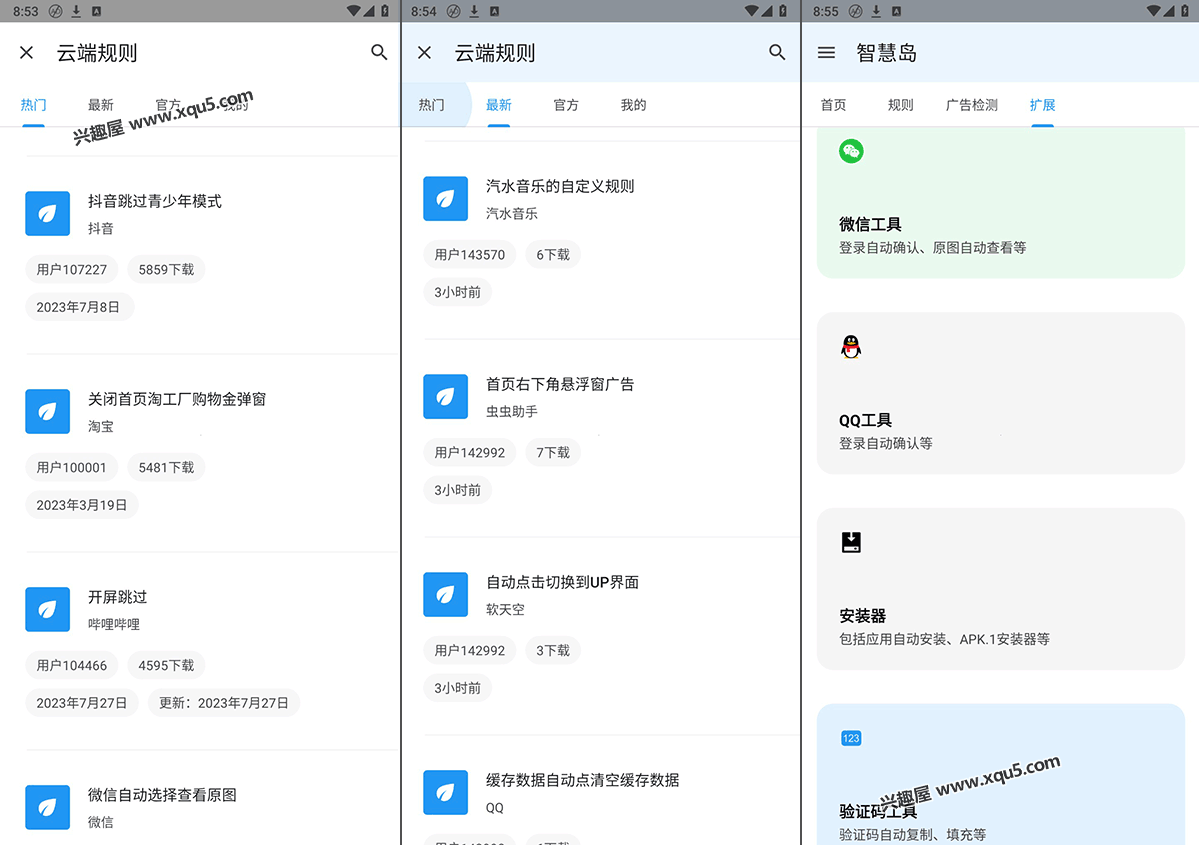
Task: Switch to 扩展 tab in 智慧岛
Action: (1042, 105)
